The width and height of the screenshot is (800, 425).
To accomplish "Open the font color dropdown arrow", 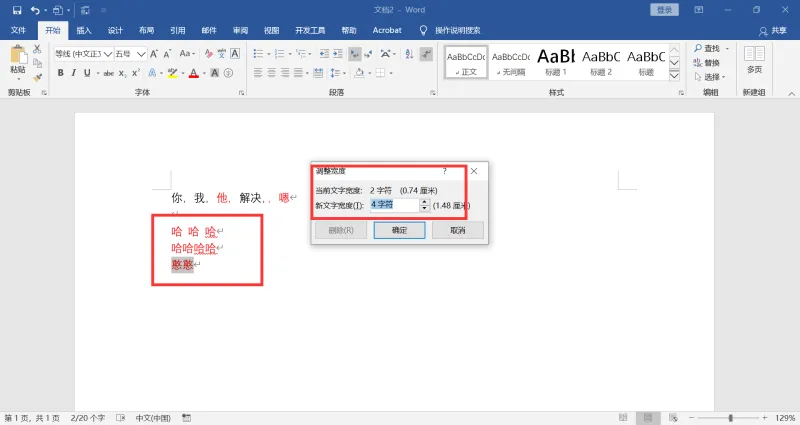I will click(204, 73).
